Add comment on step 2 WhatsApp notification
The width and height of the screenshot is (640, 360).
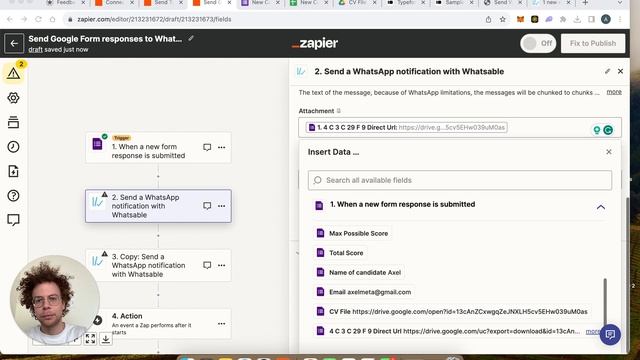point(207,206)
